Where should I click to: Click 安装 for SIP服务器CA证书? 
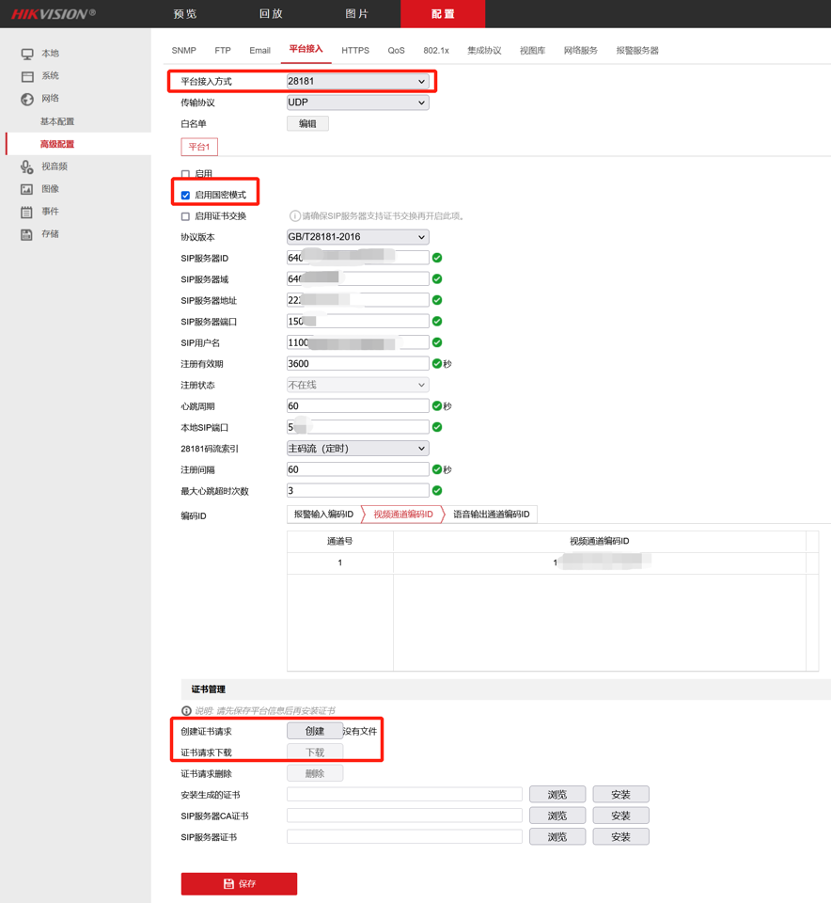point(621,816)
